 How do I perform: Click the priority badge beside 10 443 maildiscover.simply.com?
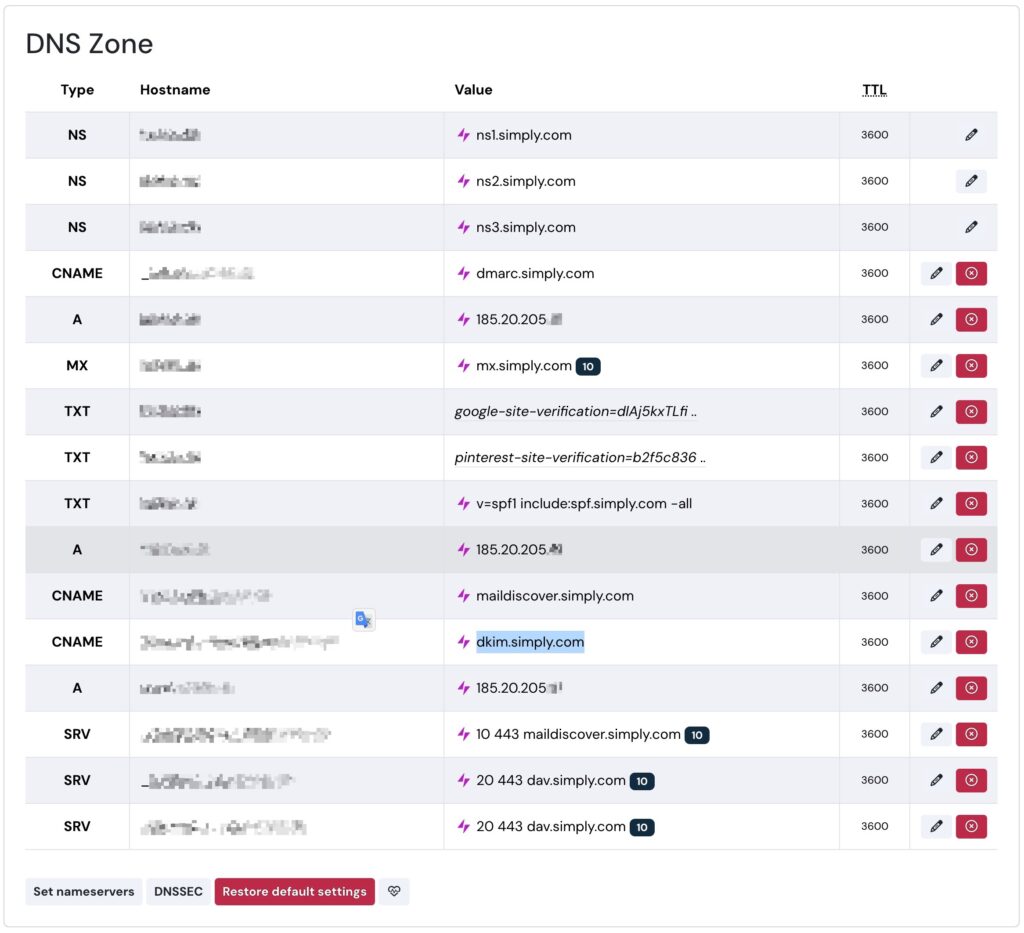pyautogui.click(x=697, y=735)
